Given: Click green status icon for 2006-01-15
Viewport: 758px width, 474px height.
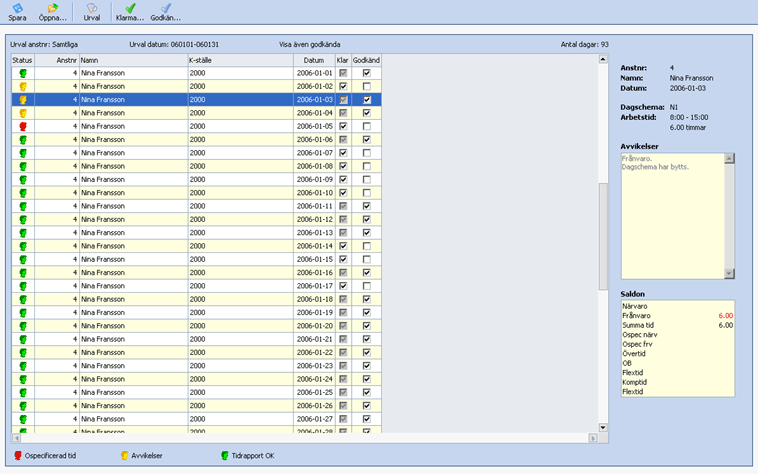Looking at the screenshot, I should [x=23, y=259].
